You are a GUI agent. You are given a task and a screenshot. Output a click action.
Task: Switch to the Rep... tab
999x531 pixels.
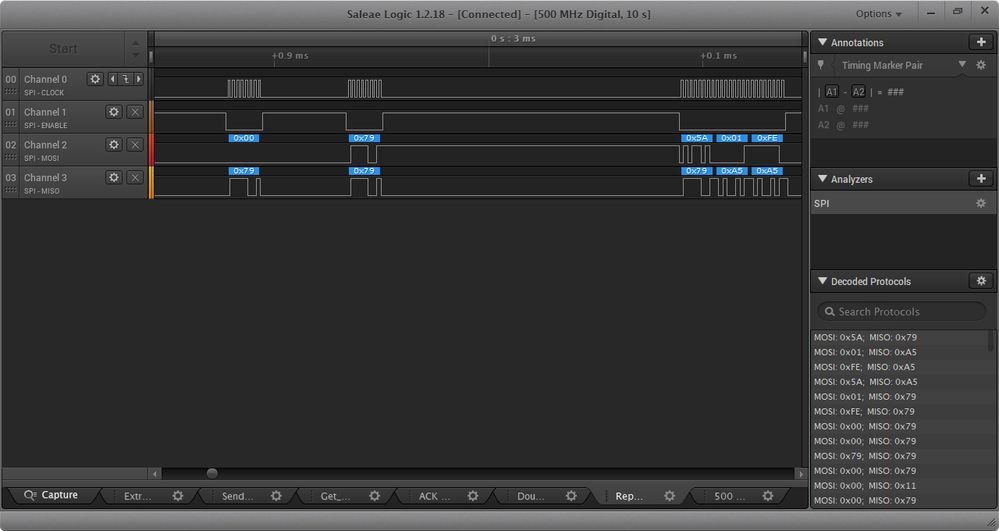[x=629, y=496]
